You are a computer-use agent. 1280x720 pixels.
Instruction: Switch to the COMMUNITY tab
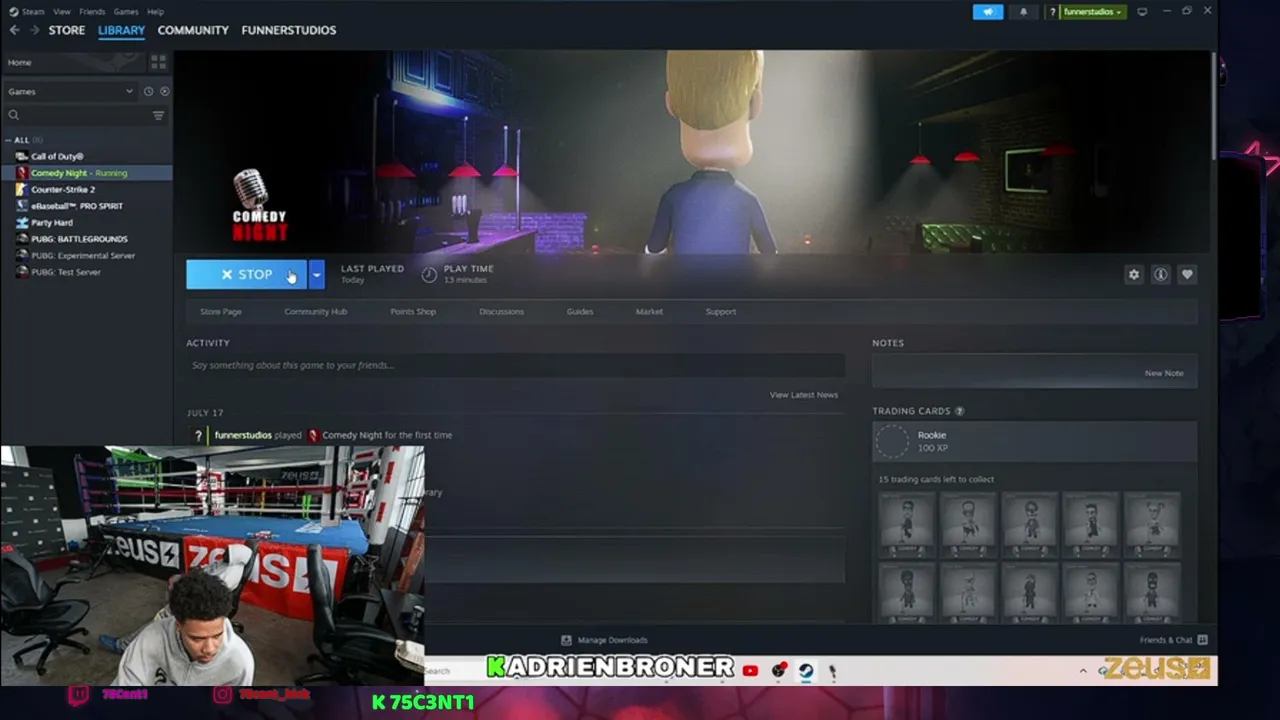tap(193, 30)
